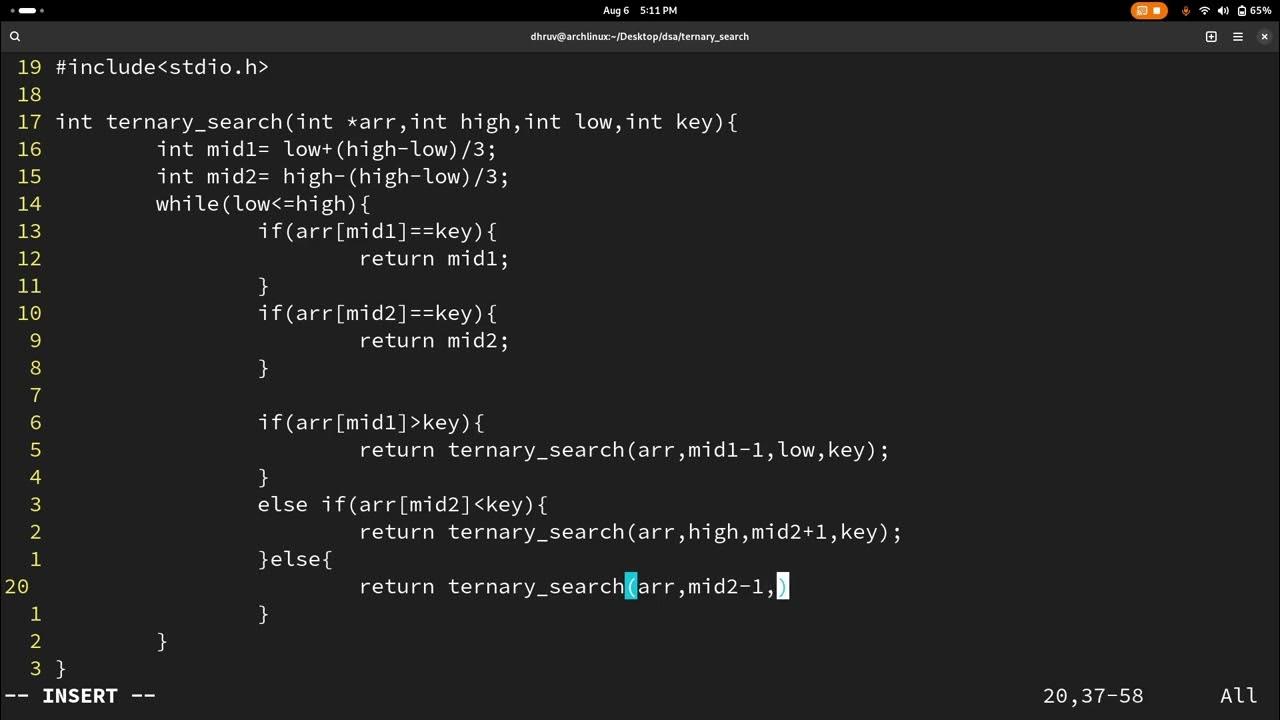Open the terminal hamburger menu
The width and height of the screenshot is (1280, 720).
(1238, 36)
